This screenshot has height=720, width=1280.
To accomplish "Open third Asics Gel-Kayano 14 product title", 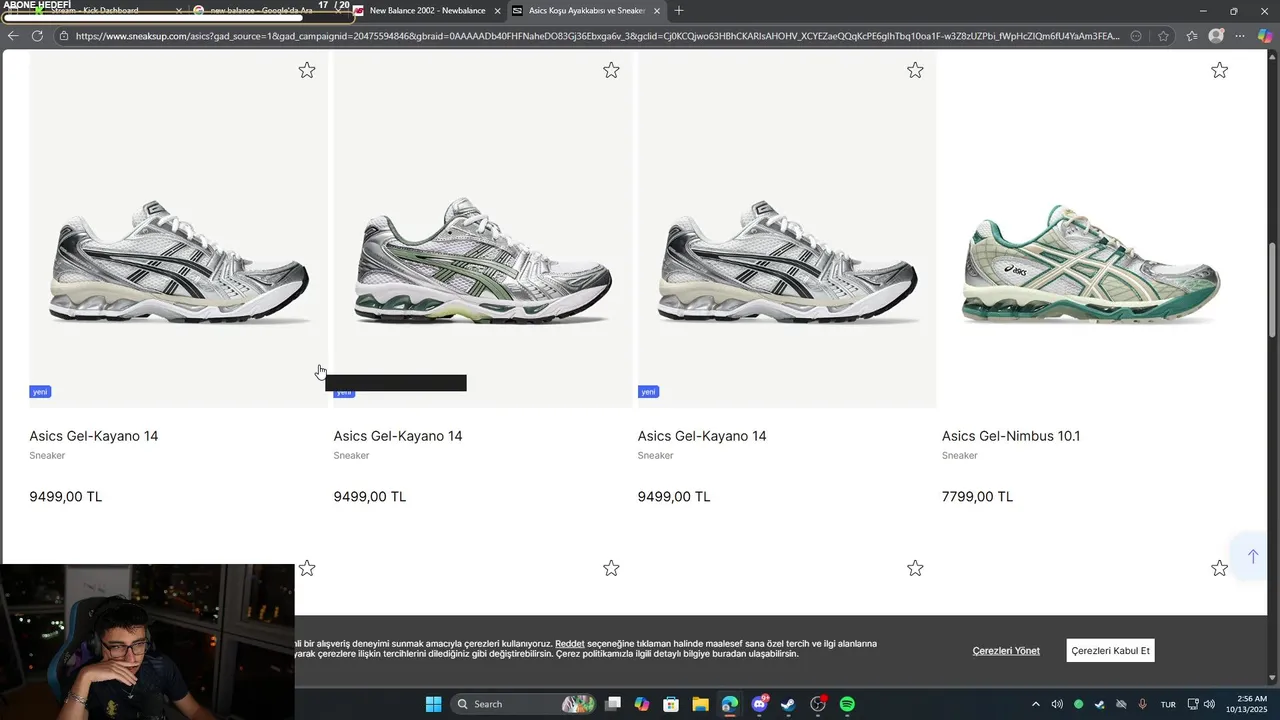I will tap(702, 436).
